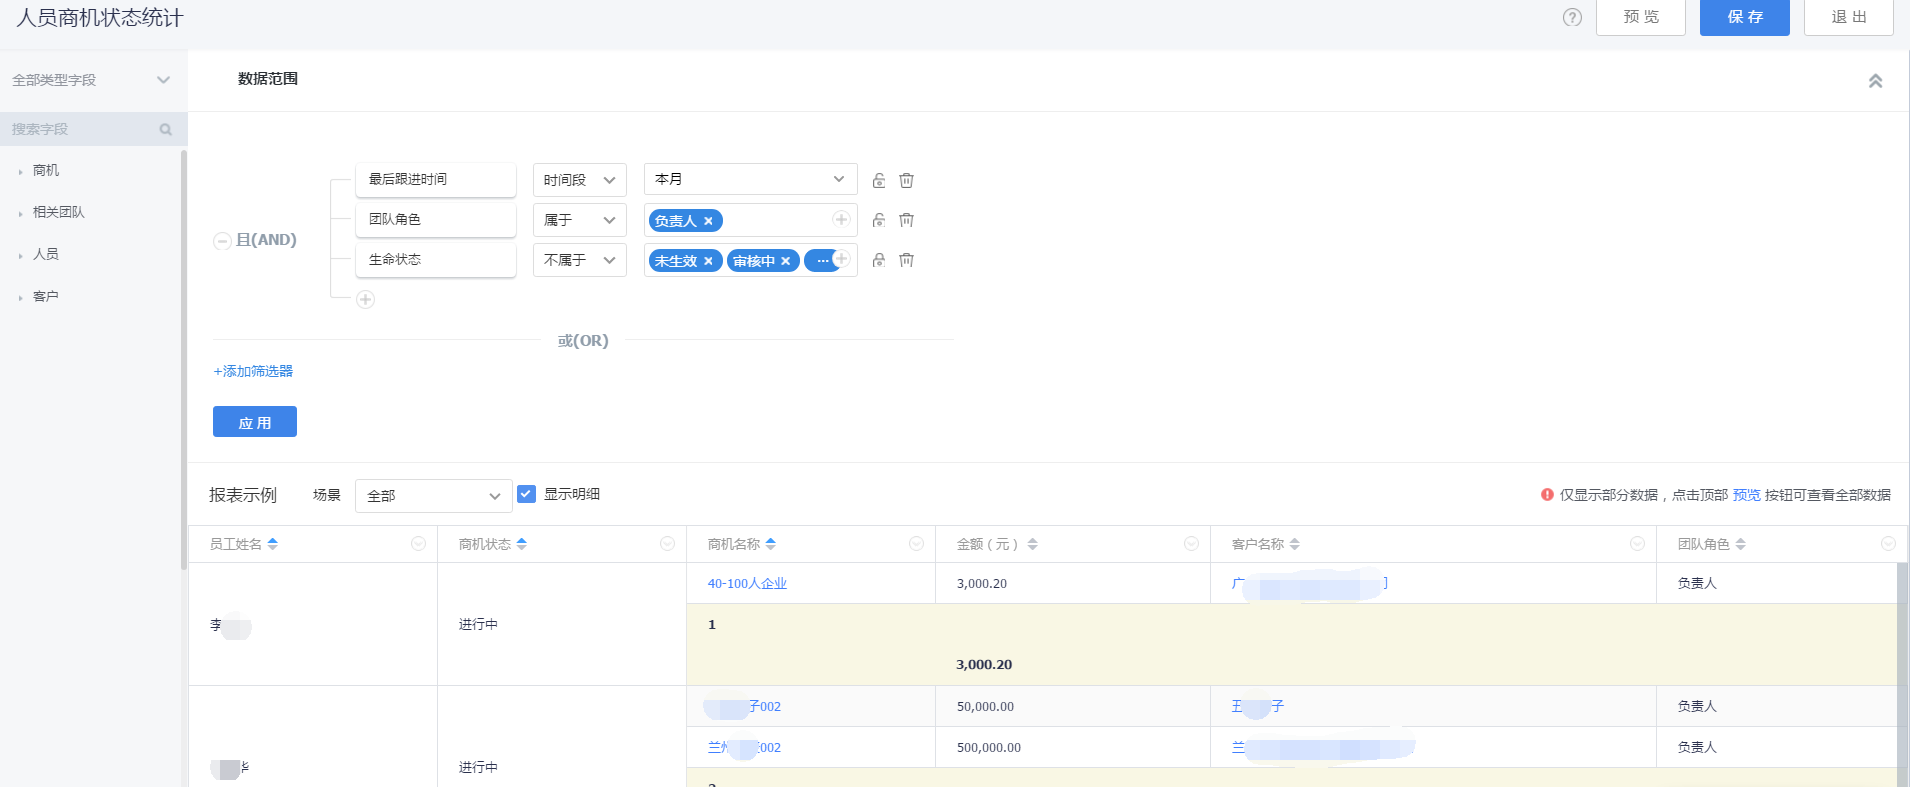This screenshot has width=1910, height=787.
Task: Sort by 商机名称 column
Action: point(770,544)
